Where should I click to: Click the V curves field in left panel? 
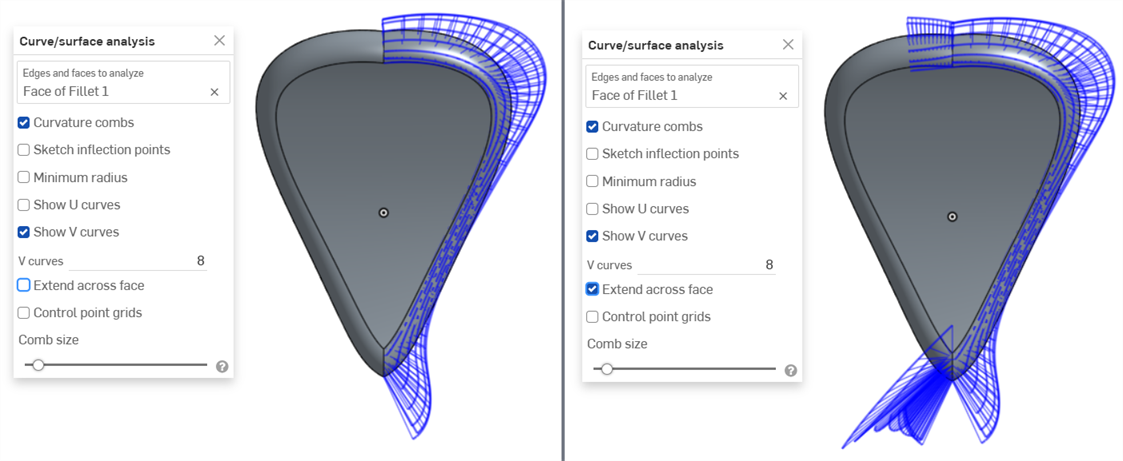(138, 261)
